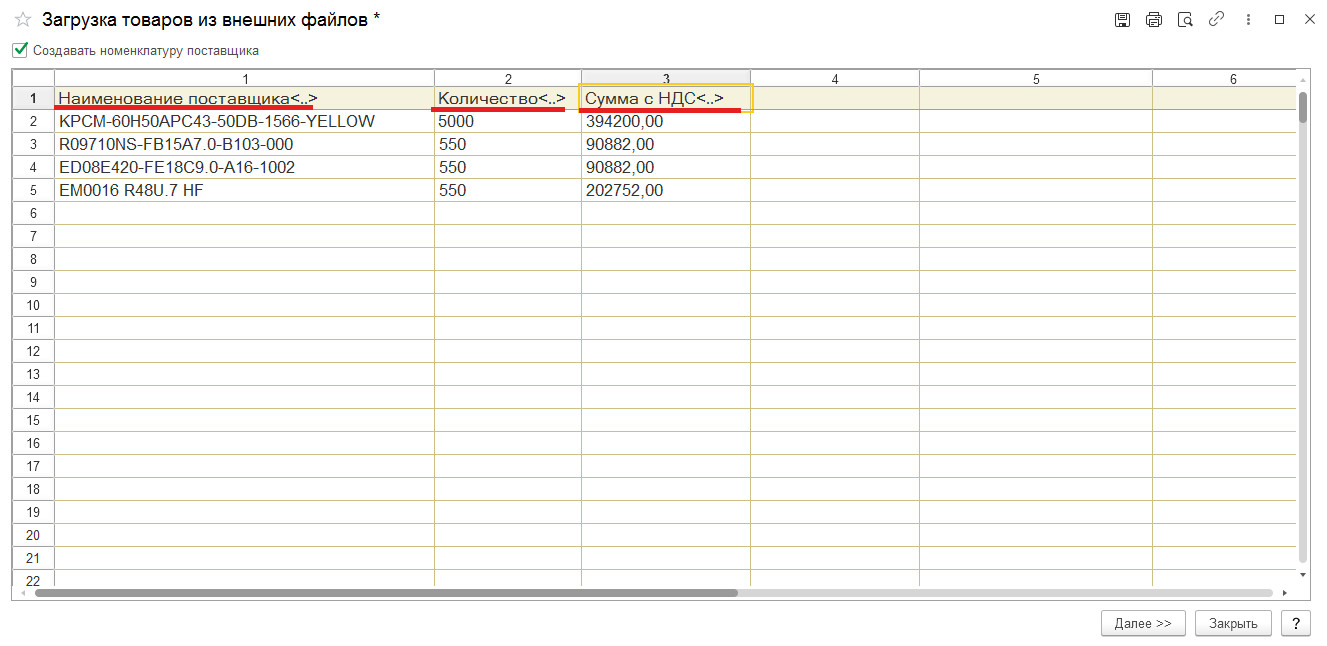Select the 'Сумма с НДС<..>' header cell
Image resolution: width=1327 pixels, height=646 pixels.
(x=665, y=98)
